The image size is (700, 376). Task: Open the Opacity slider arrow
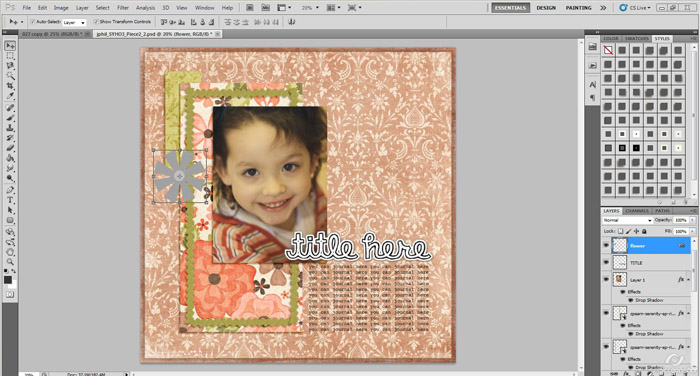point(692,220)
